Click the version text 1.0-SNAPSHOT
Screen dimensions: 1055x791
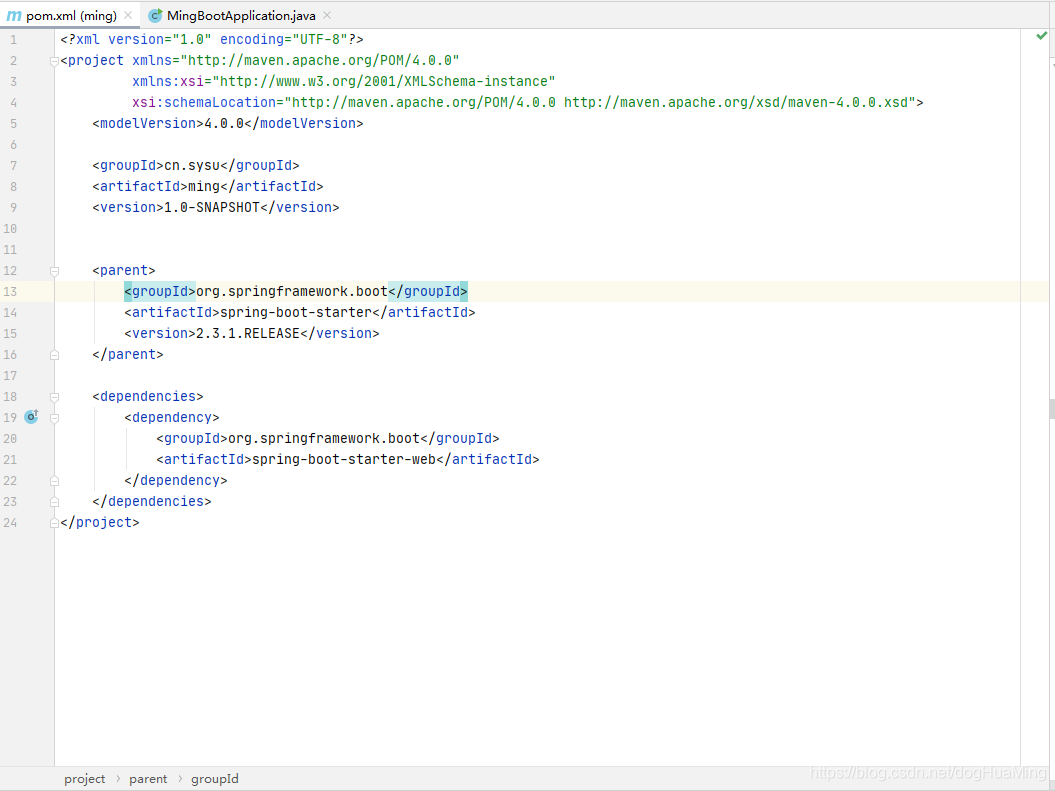pos(212,207)
